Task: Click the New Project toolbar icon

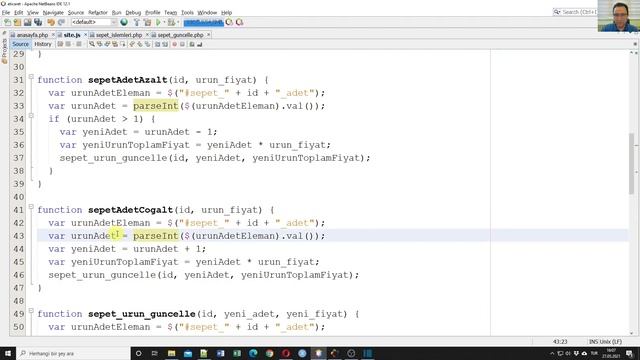Action: point(17,22)
